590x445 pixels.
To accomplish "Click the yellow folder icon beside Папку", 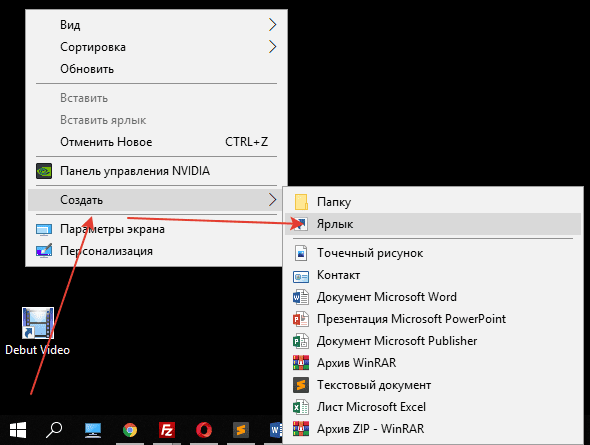I will pyautogui.click(x=301, y=202).
